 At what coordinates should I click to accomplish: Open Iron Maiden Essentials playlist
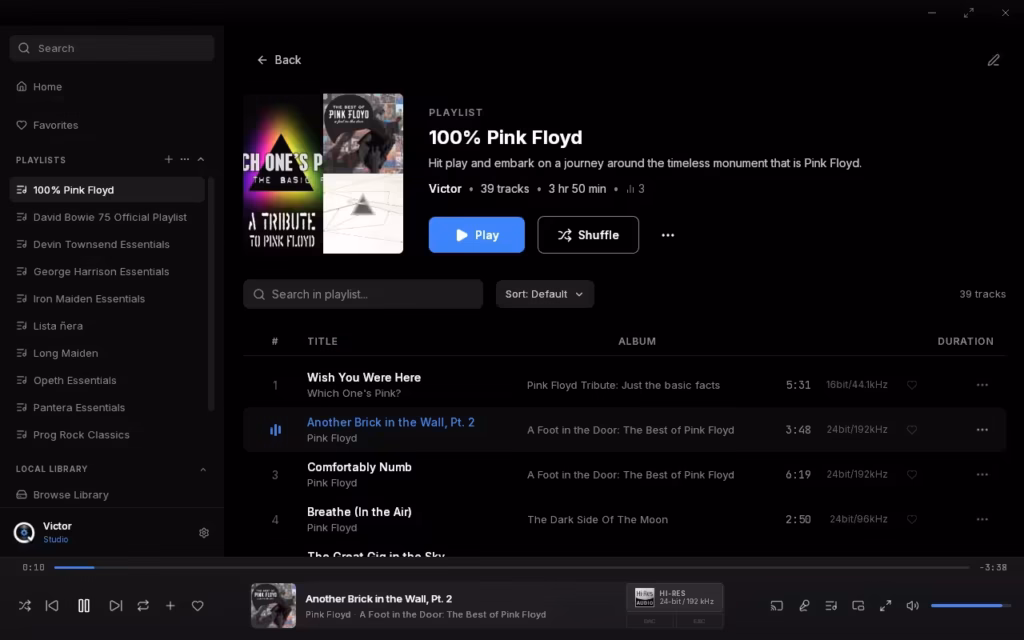[89, 299]
